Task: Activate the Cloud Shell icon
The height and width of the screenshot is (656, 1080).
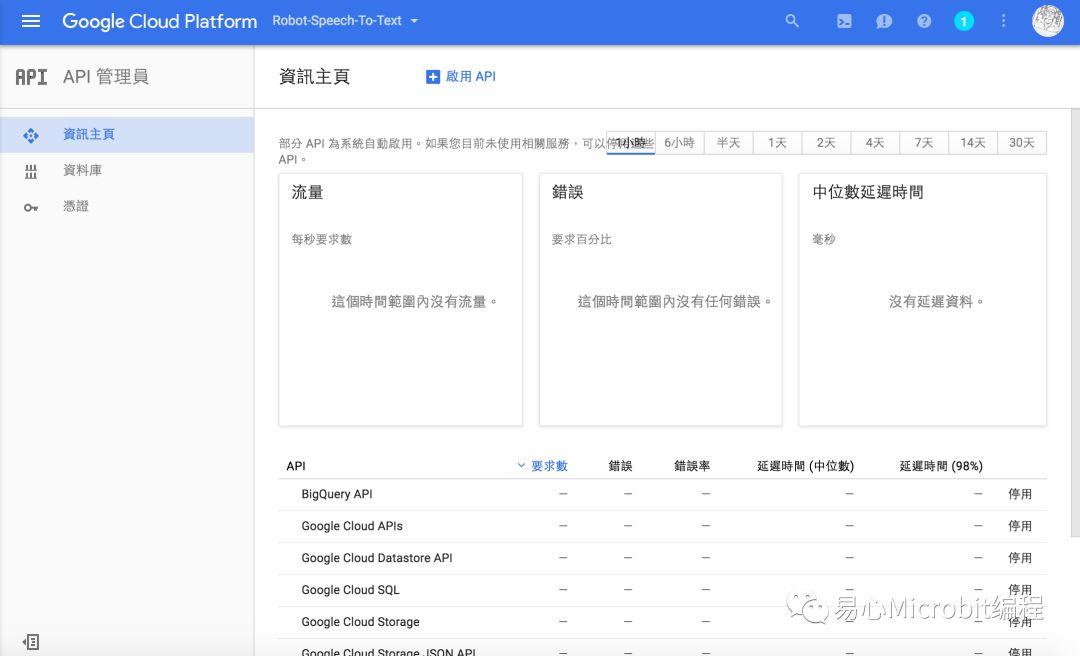Action: click(x=844, y=21)
